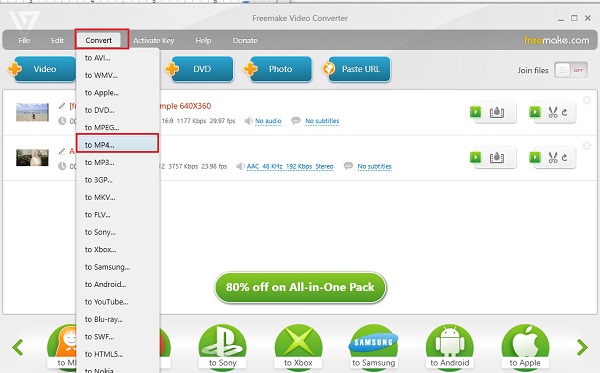Open first video's scissors edit tool
Screen dimensions: 600x373
coord(553,112)
